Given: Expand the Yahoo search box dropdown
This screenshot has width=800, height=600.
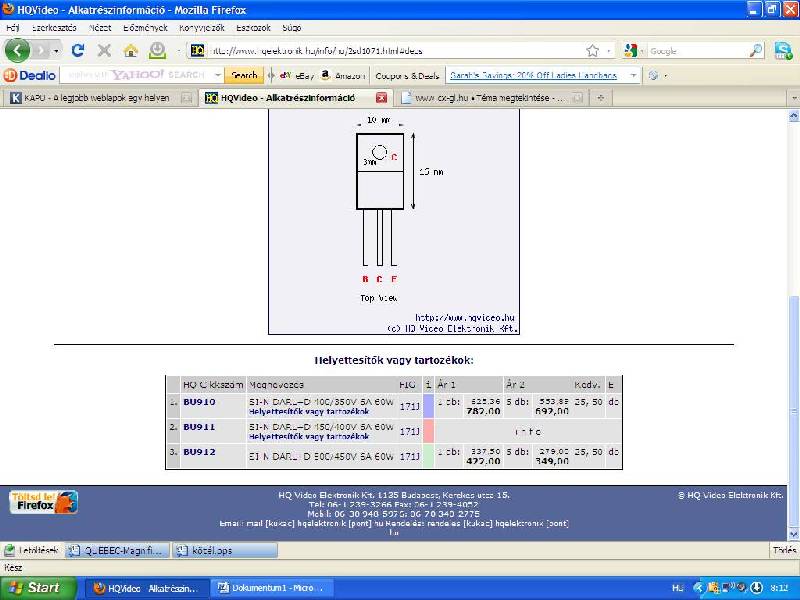Looking at the screenshot, I should (217, 75).
